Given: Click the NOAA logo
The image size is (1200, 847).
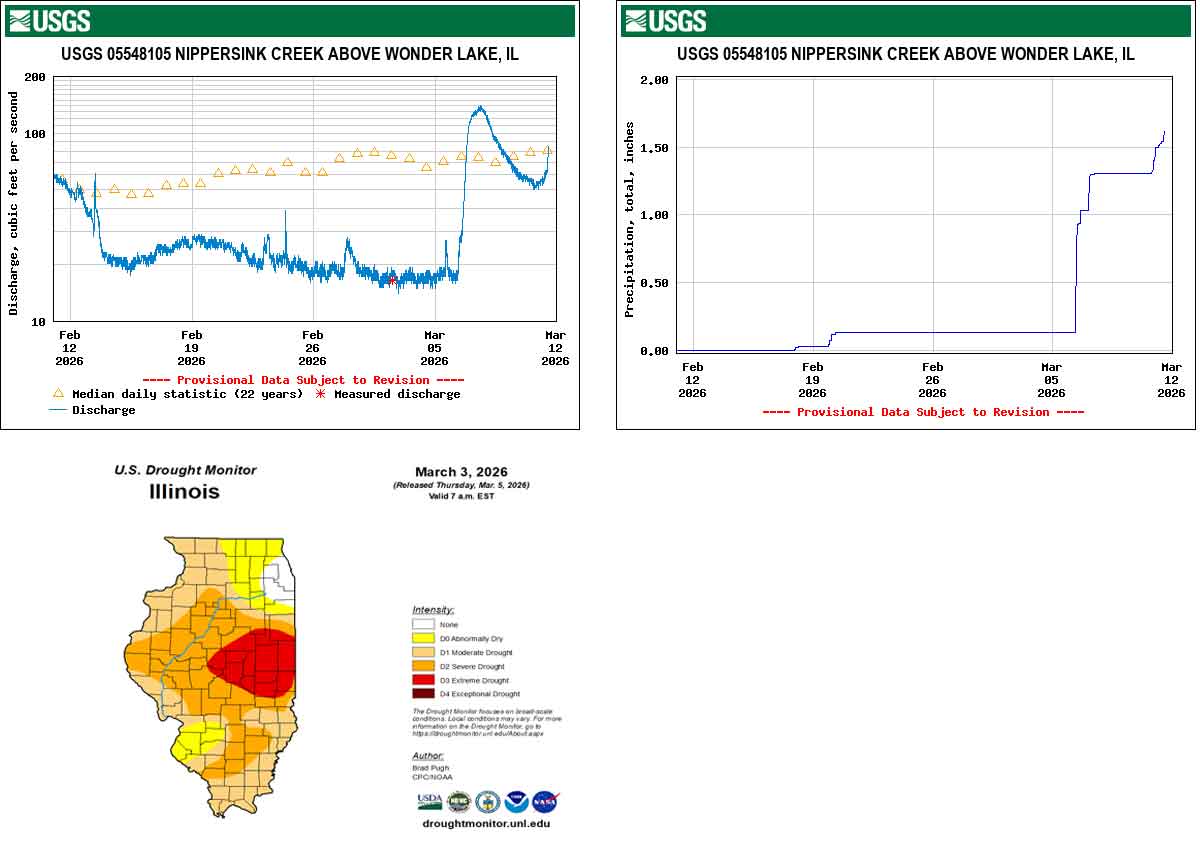Looking at the screenshot, I should (x=516, y=801).
